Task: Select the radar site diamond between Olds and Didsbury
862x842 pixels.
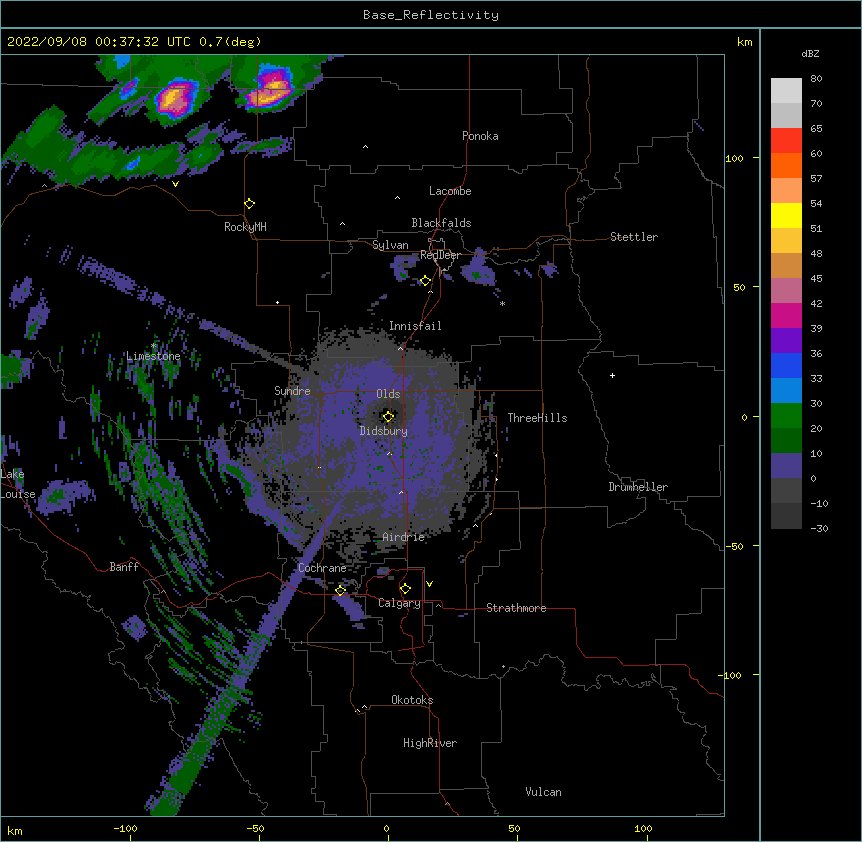Action: click(x=388, y=416)
